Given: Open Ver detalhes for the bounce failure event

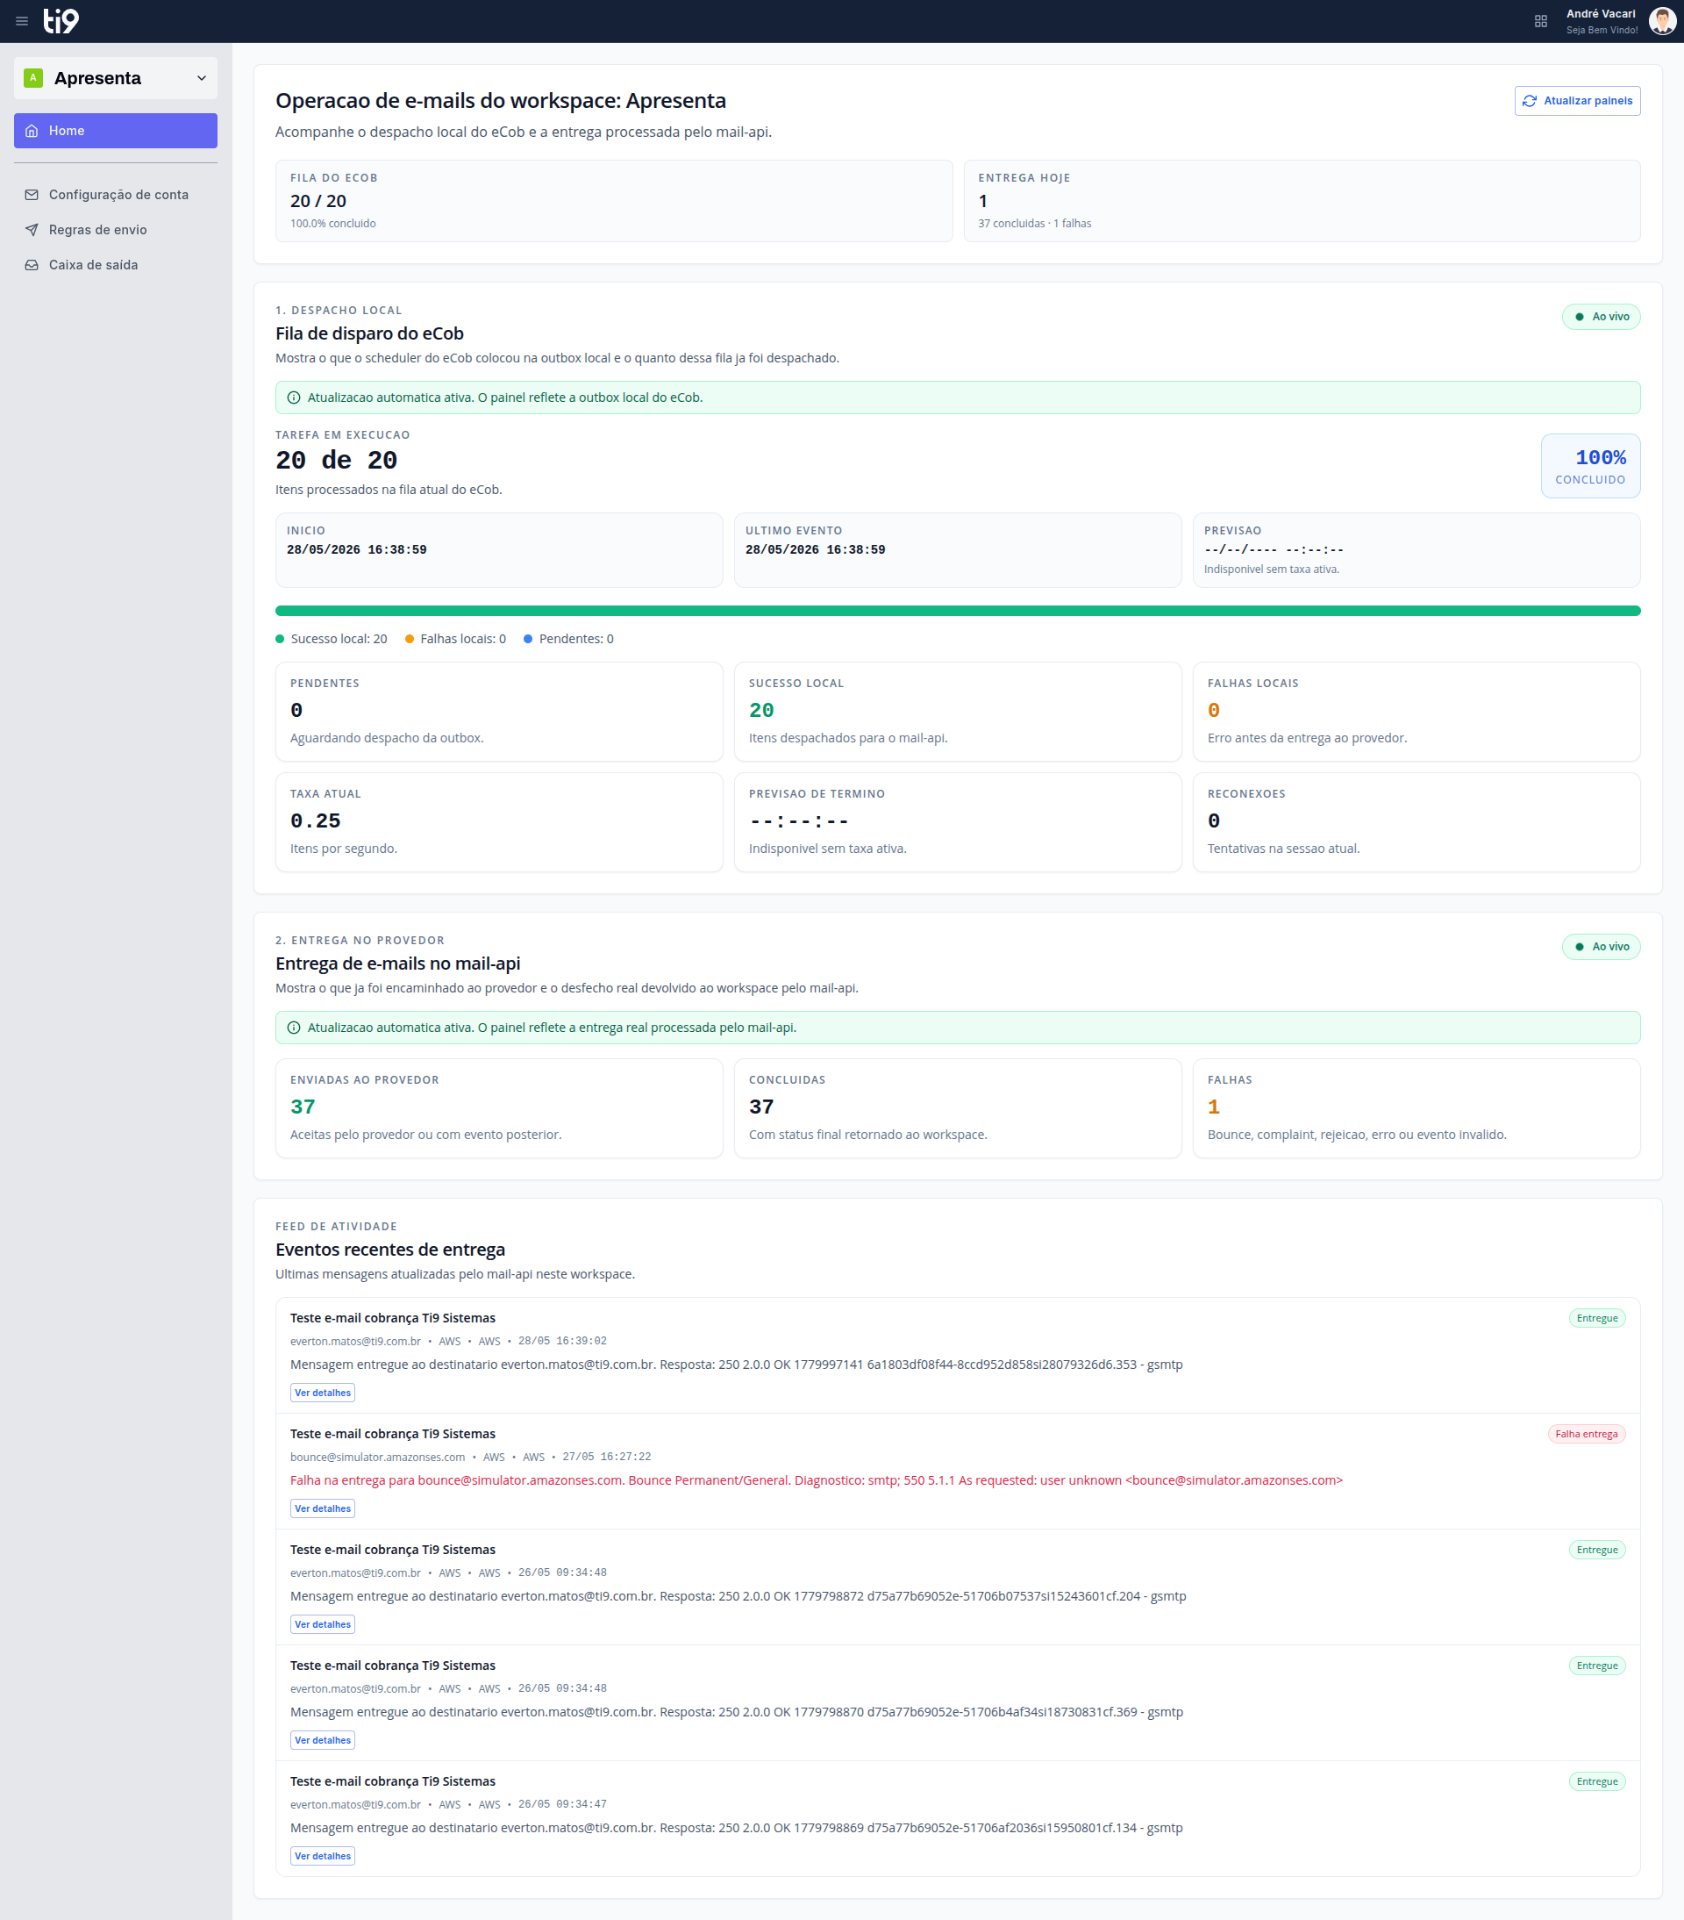Looking at the screenshot, I should point(323,1509).
